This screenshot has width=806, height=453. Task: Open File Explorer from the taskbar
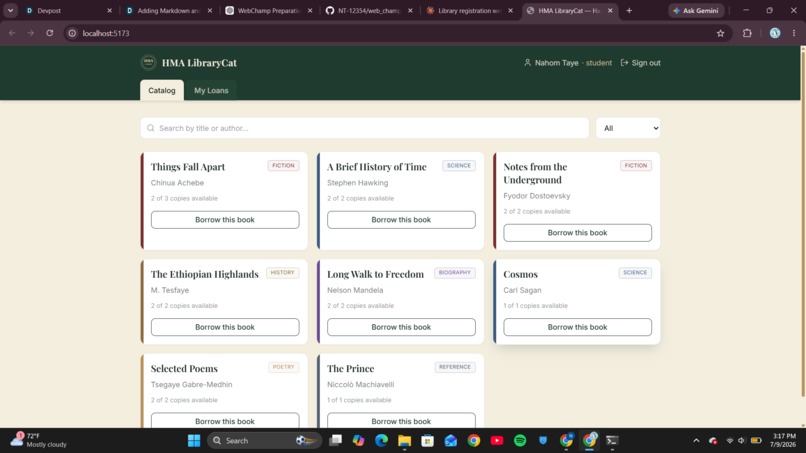point(405,441)
